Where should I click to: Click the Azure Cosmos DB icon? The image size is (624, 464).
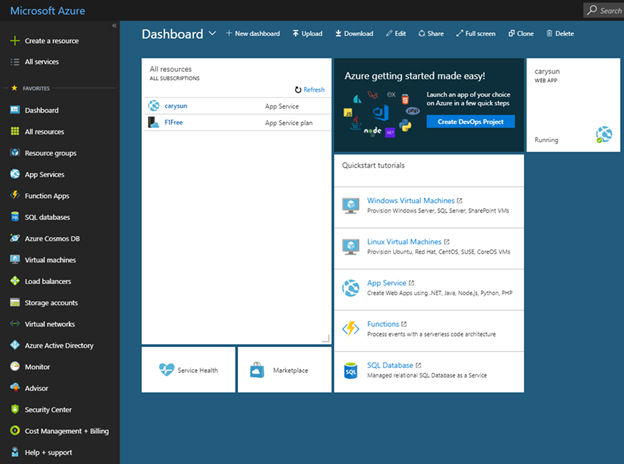(14, 238)
